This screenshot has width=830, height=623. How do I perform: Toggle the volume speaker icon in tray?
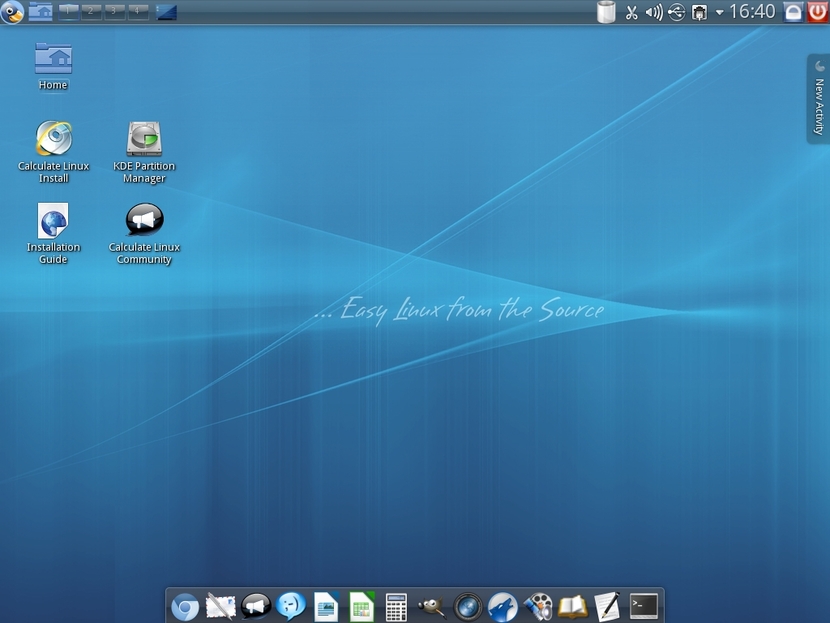coord(654,12)
